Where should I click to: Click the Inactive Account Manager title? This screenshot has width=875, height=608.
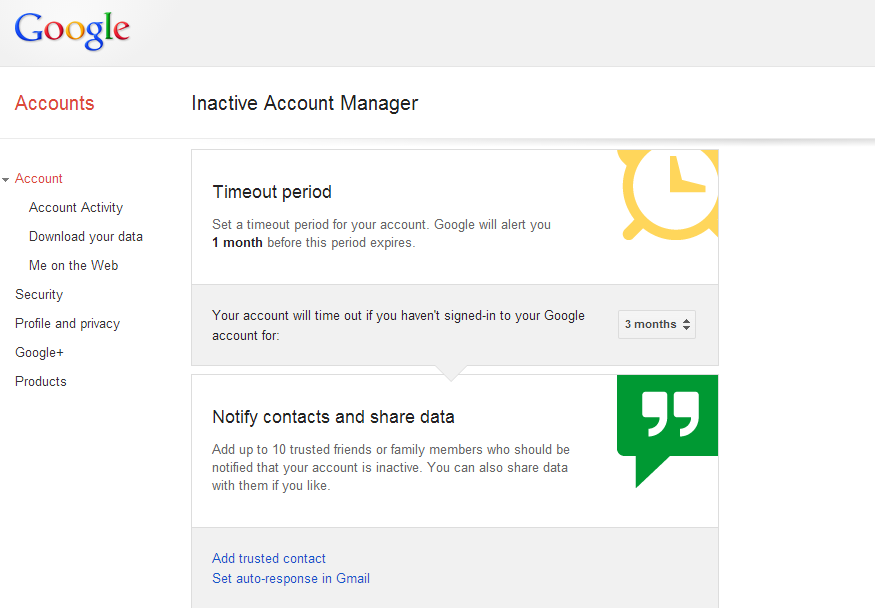(305, 103)
